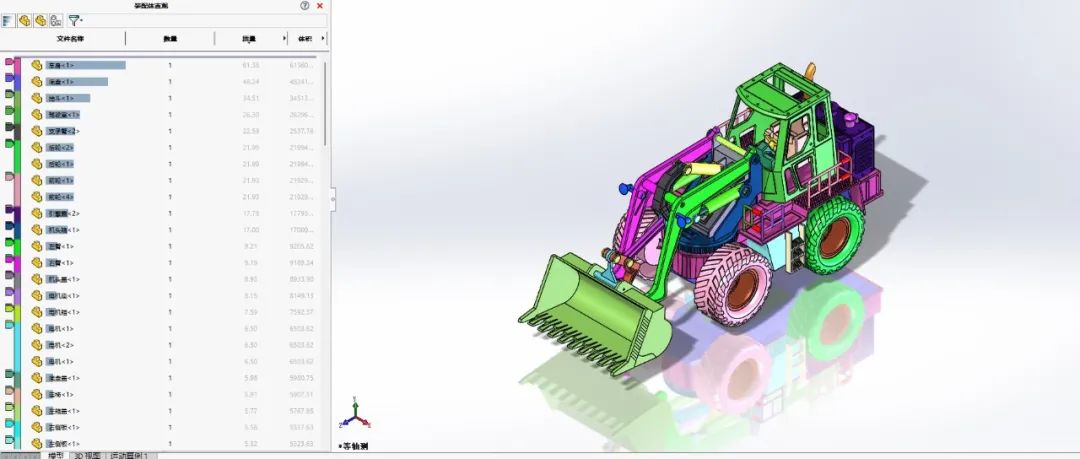Close the assembly visualization panel
The height and width of the screenshot is (459, 1080).
320,6
